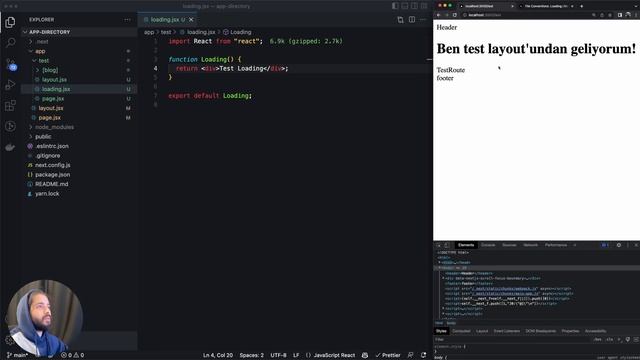Open app-level page.jsx marked M
This screenshot has height=360, width=640.
(79, 118)
